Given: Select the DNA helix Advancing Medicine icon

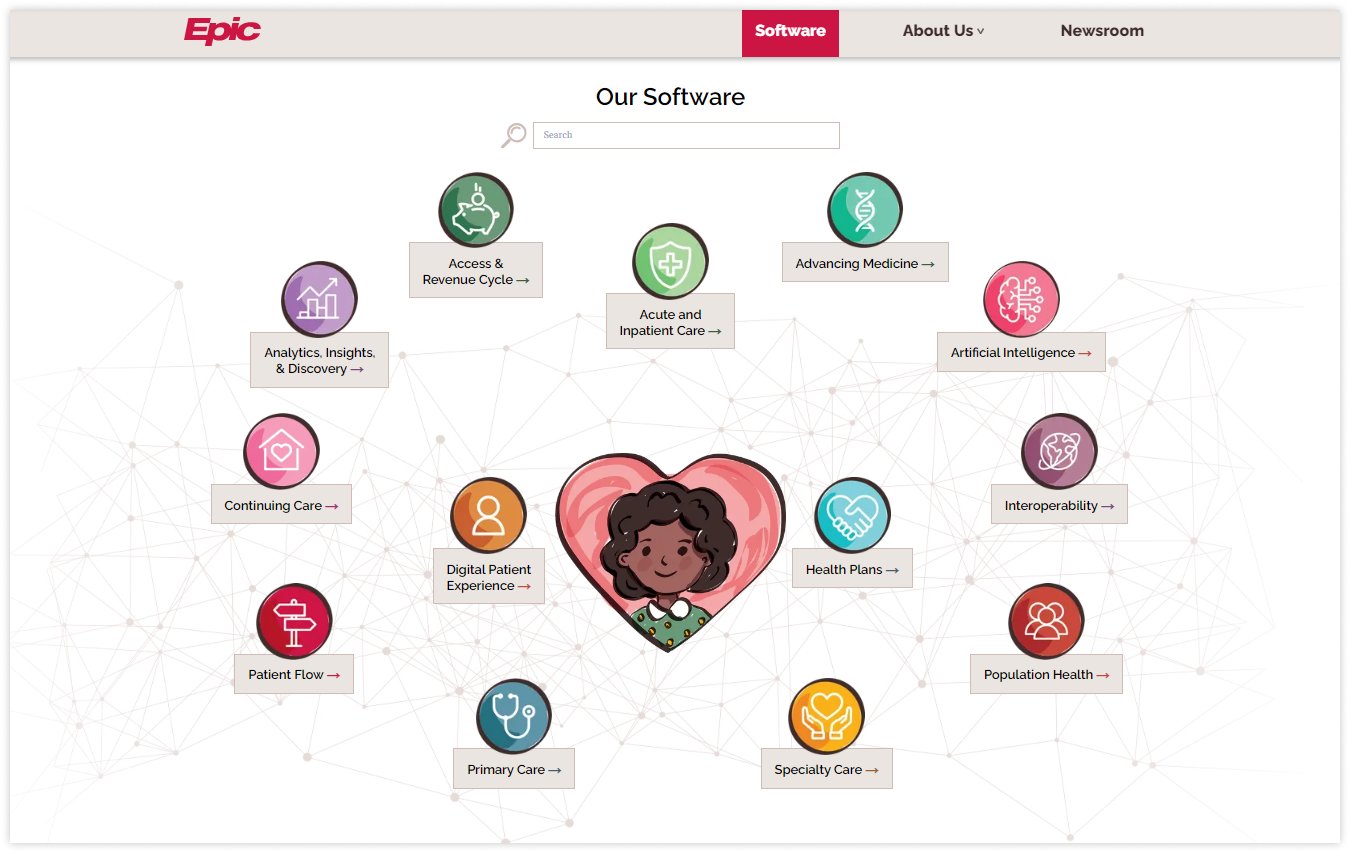Looking at the screenshot, I should (x=865, y=210).
